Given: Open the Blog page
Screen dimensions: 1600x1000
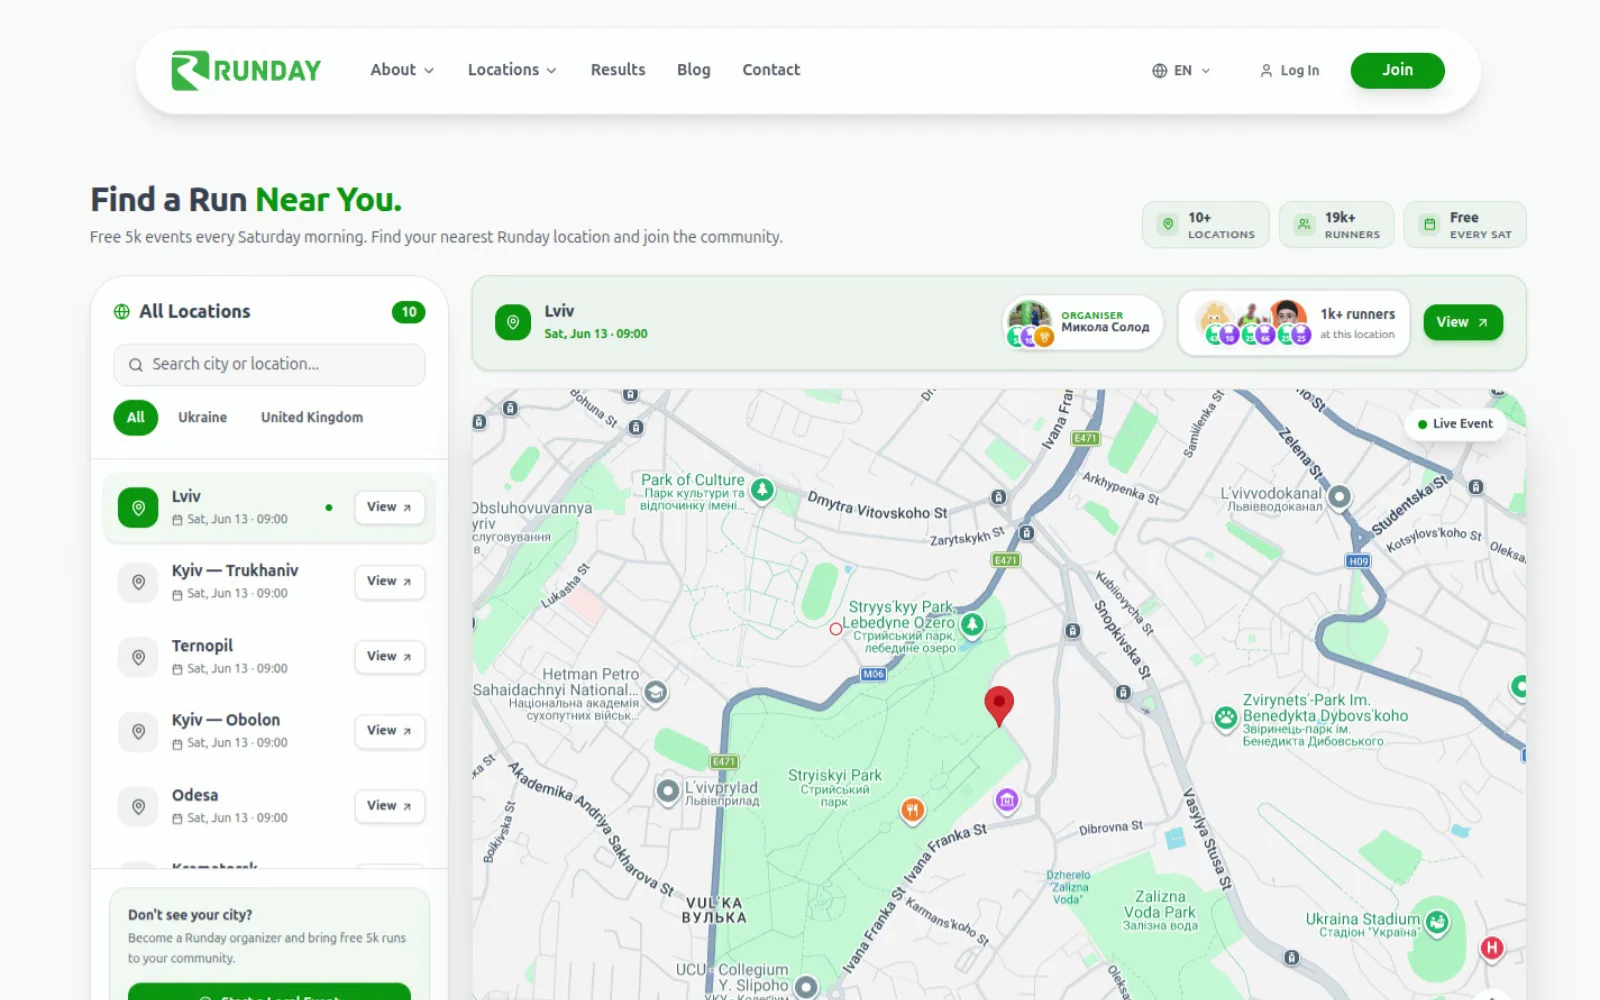Looking at the screenshot, I should point(694,70).
